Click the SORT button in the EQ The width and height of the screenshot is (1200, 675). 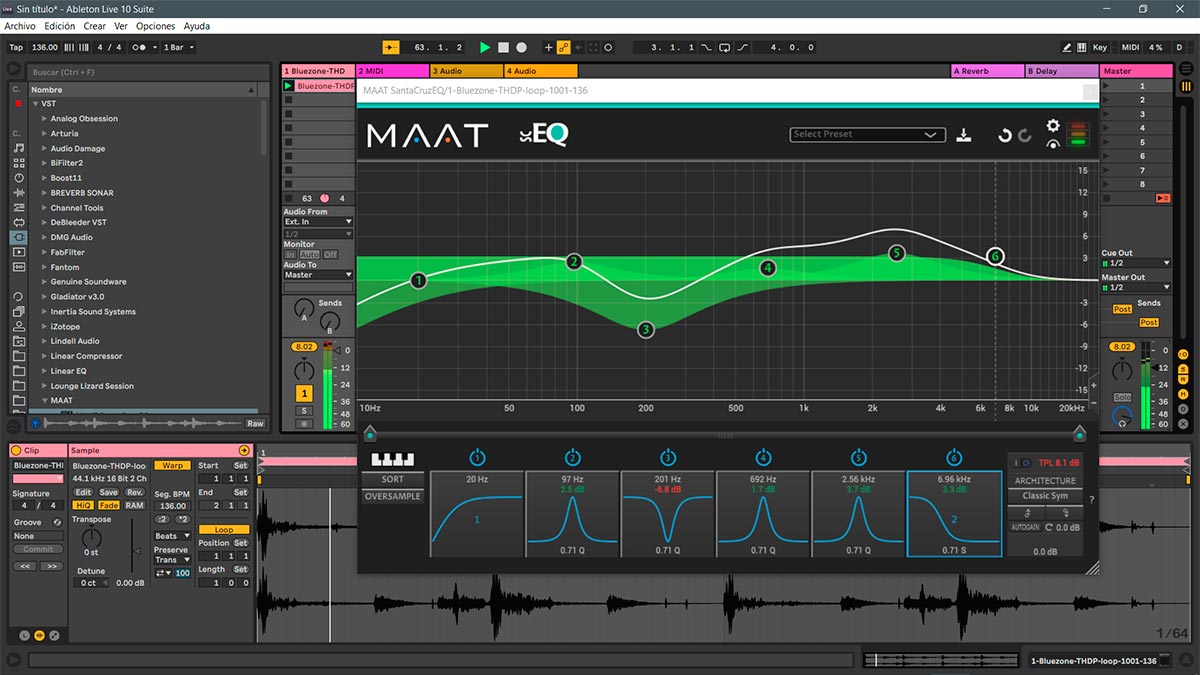(x=392, y=480)
